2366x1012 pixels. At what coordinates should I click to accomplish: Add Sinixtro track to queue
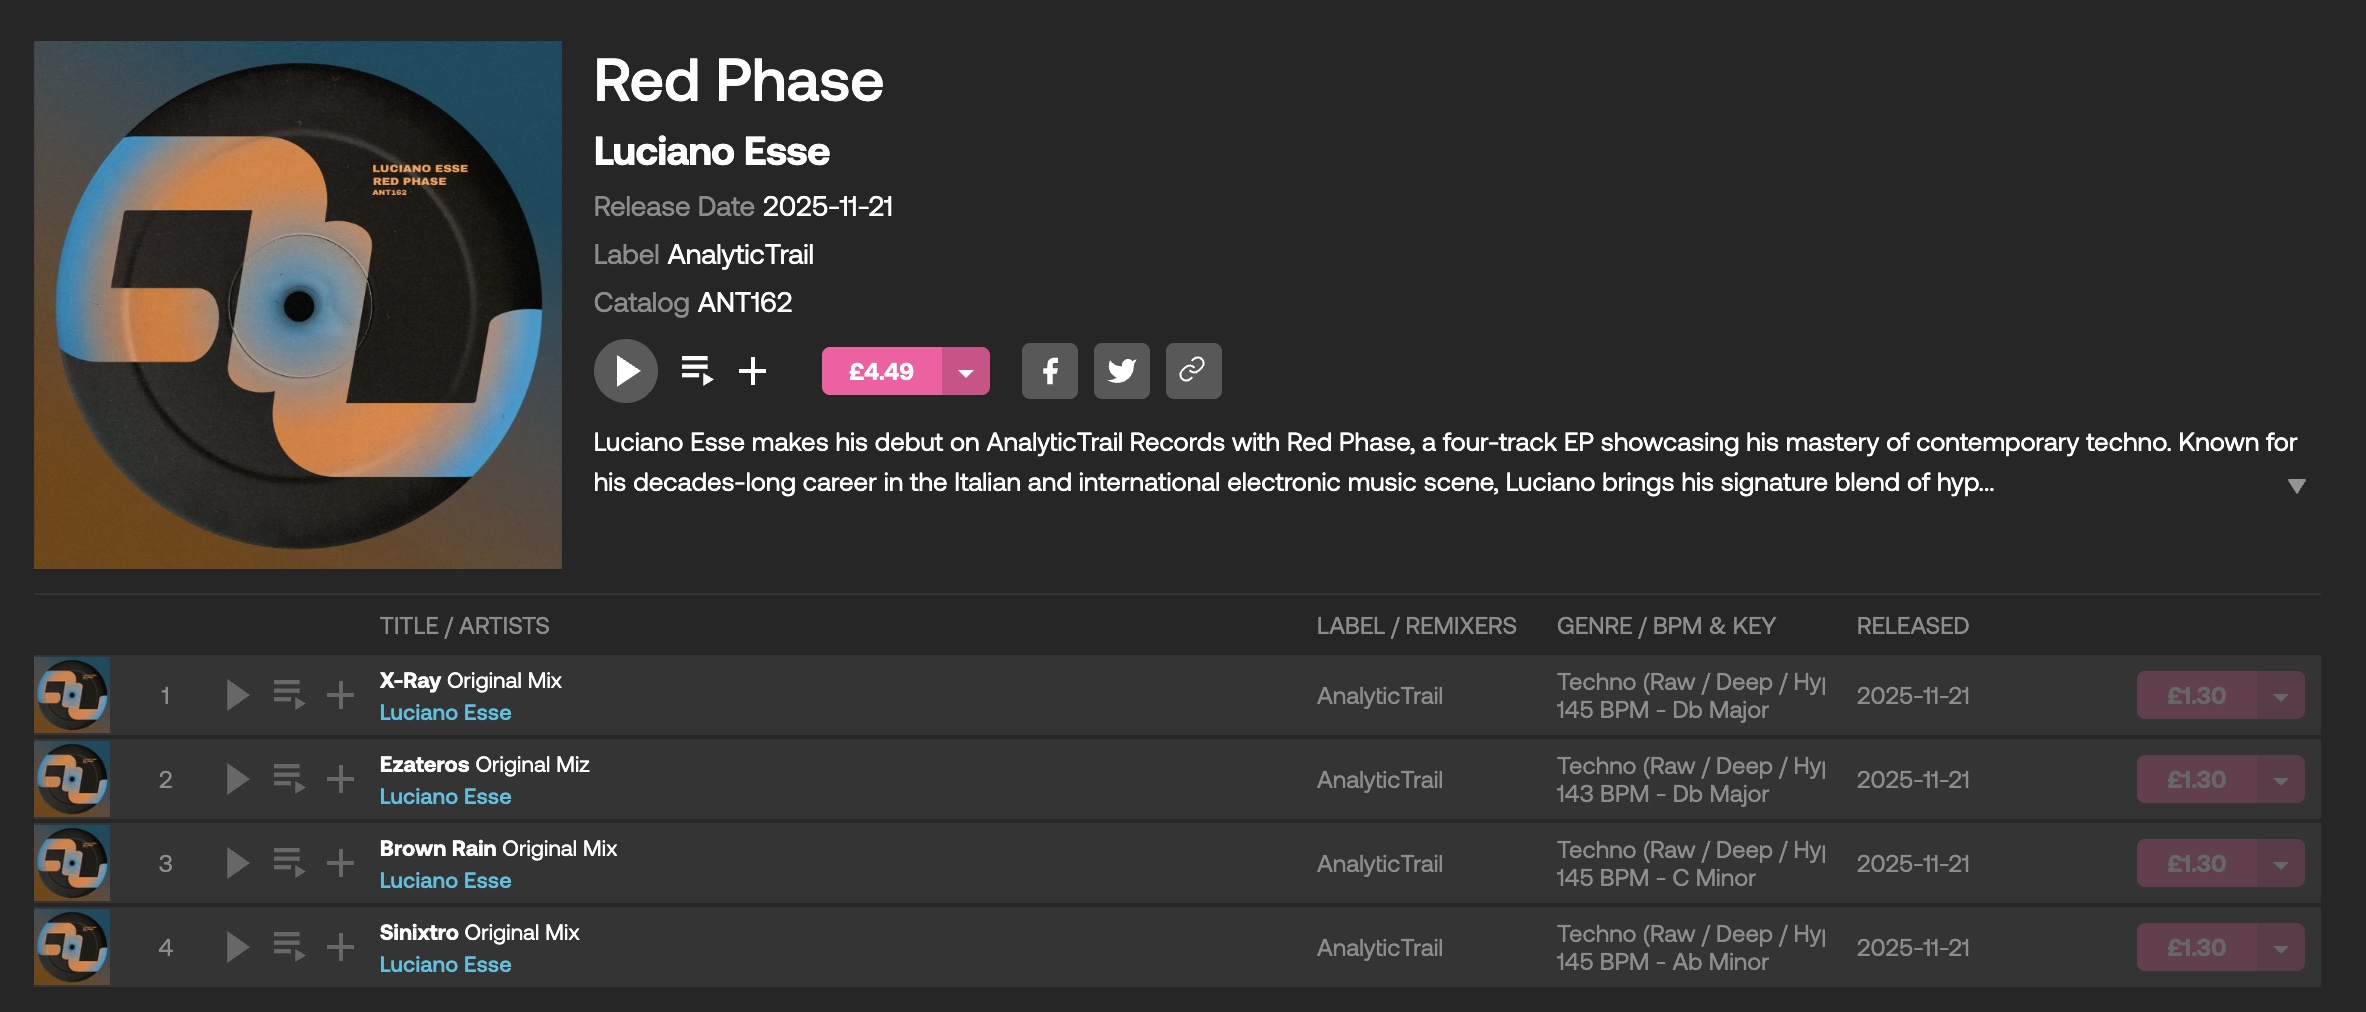(288, 947)
